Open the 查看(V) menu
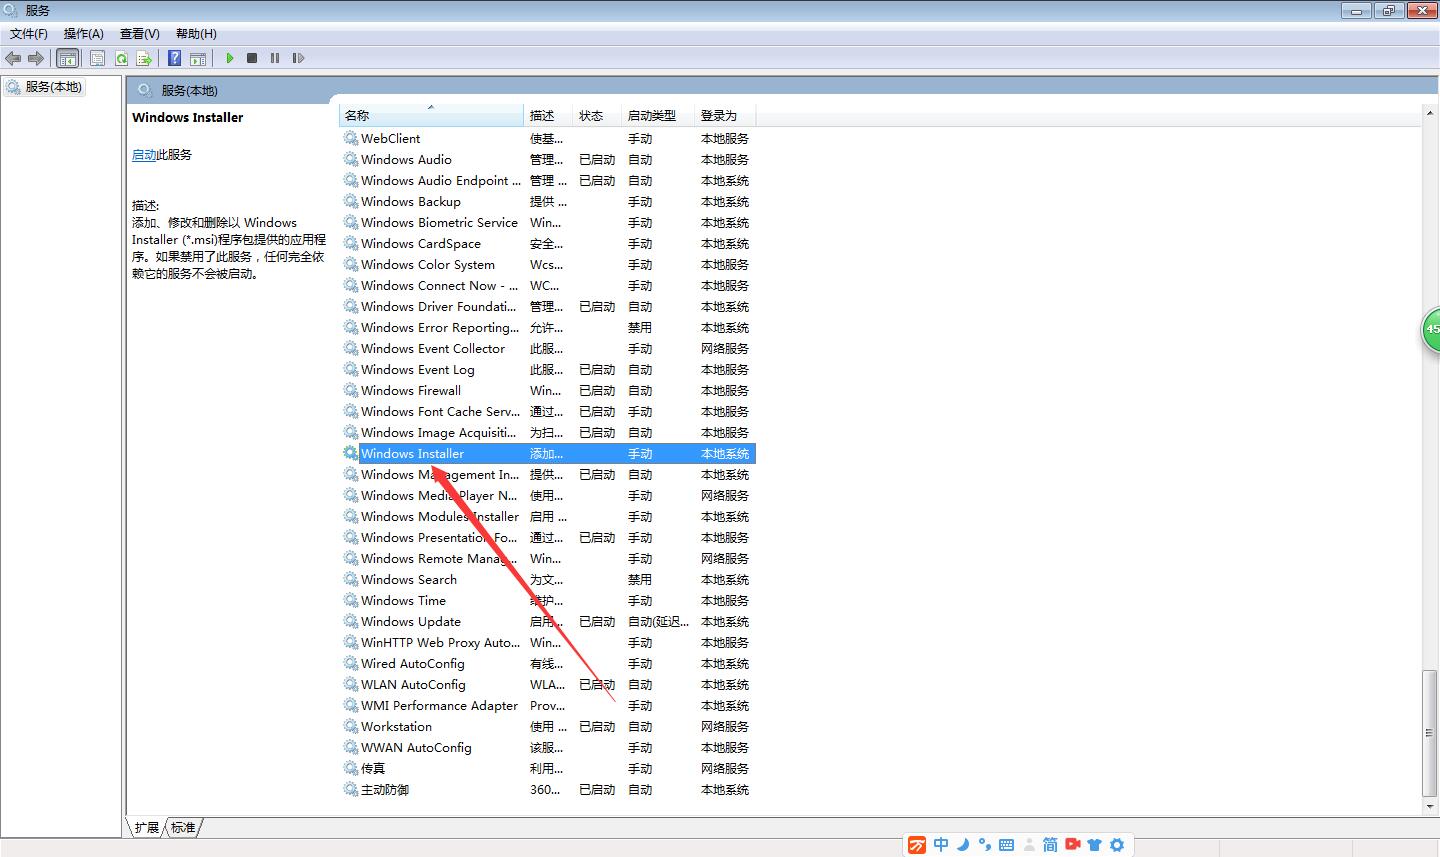This screenshot has height=857, width=1440. [x=140, y=34]
